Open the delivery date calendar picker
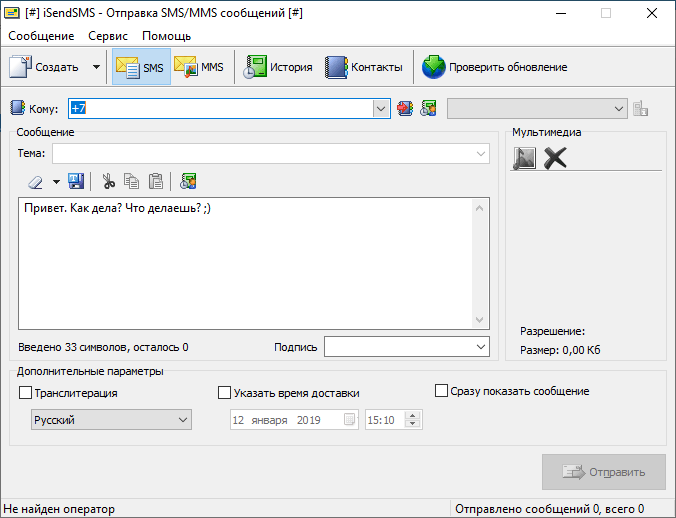Image resolution: width=676 pixels, height=518 pixels. point(350,420)
